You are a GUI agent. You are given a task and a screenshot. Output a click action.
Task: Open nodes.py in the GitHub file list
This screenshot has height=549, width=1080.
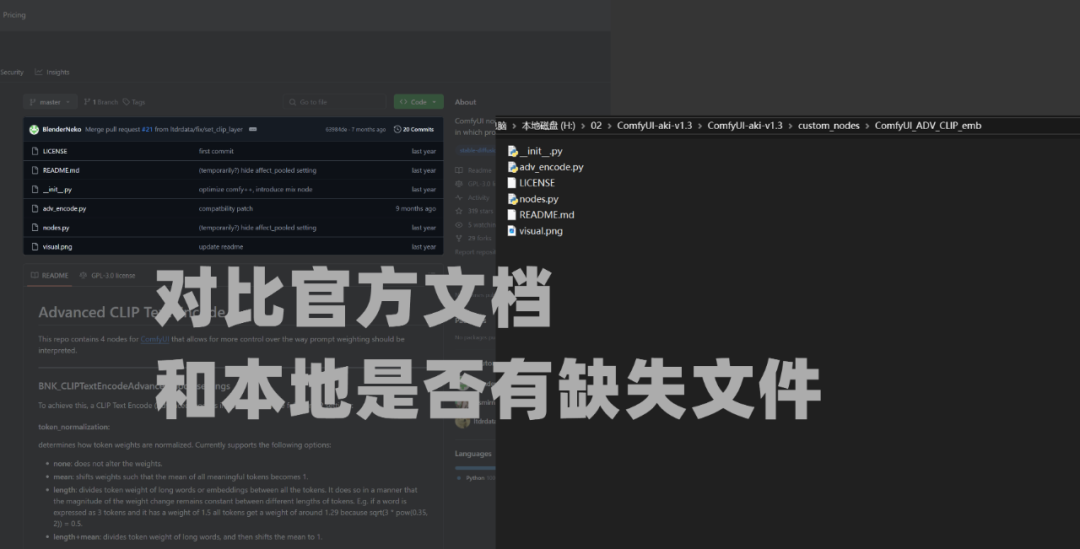56,227
